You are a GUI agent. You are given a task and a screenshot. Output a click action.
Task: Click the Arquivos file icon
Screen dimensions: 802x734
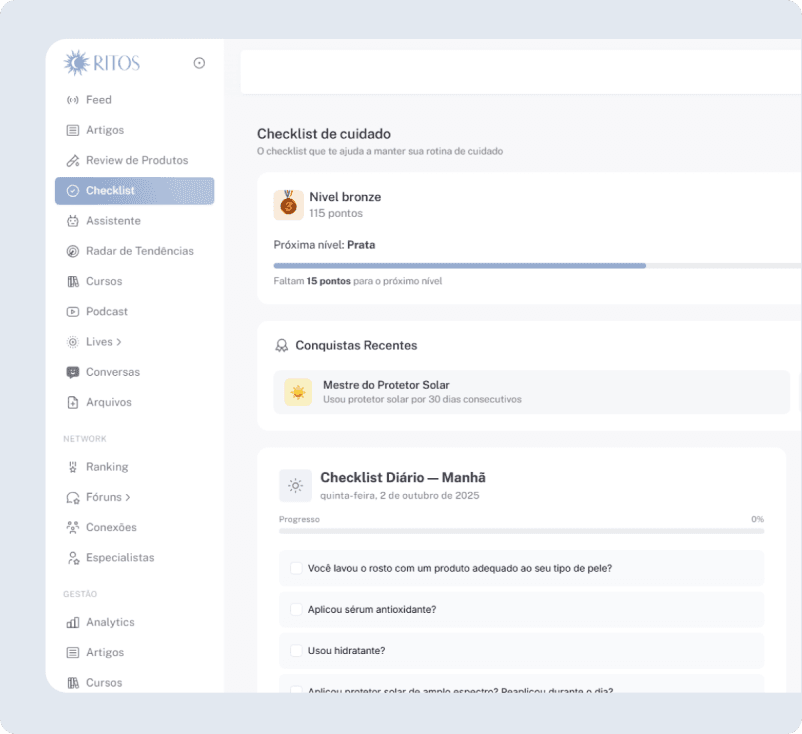click(x=73, y=402)
